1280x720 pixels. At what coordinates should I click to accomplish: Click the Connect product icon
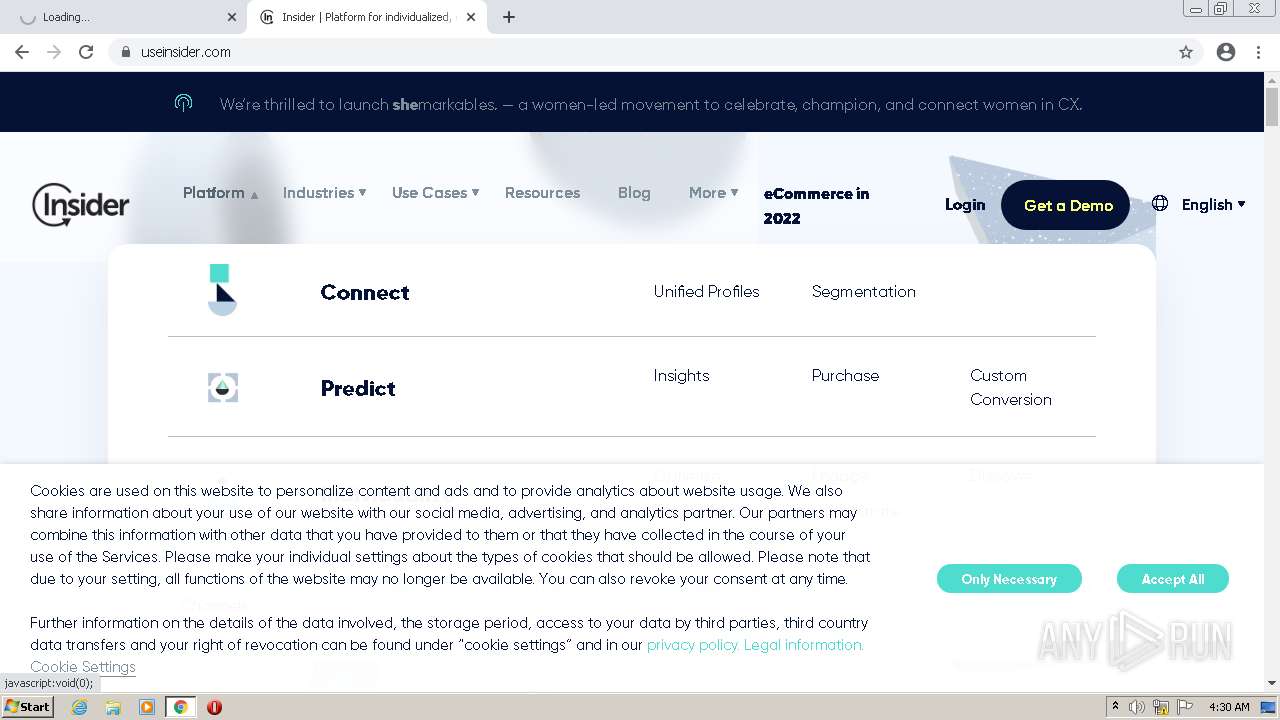pos(222,290)
